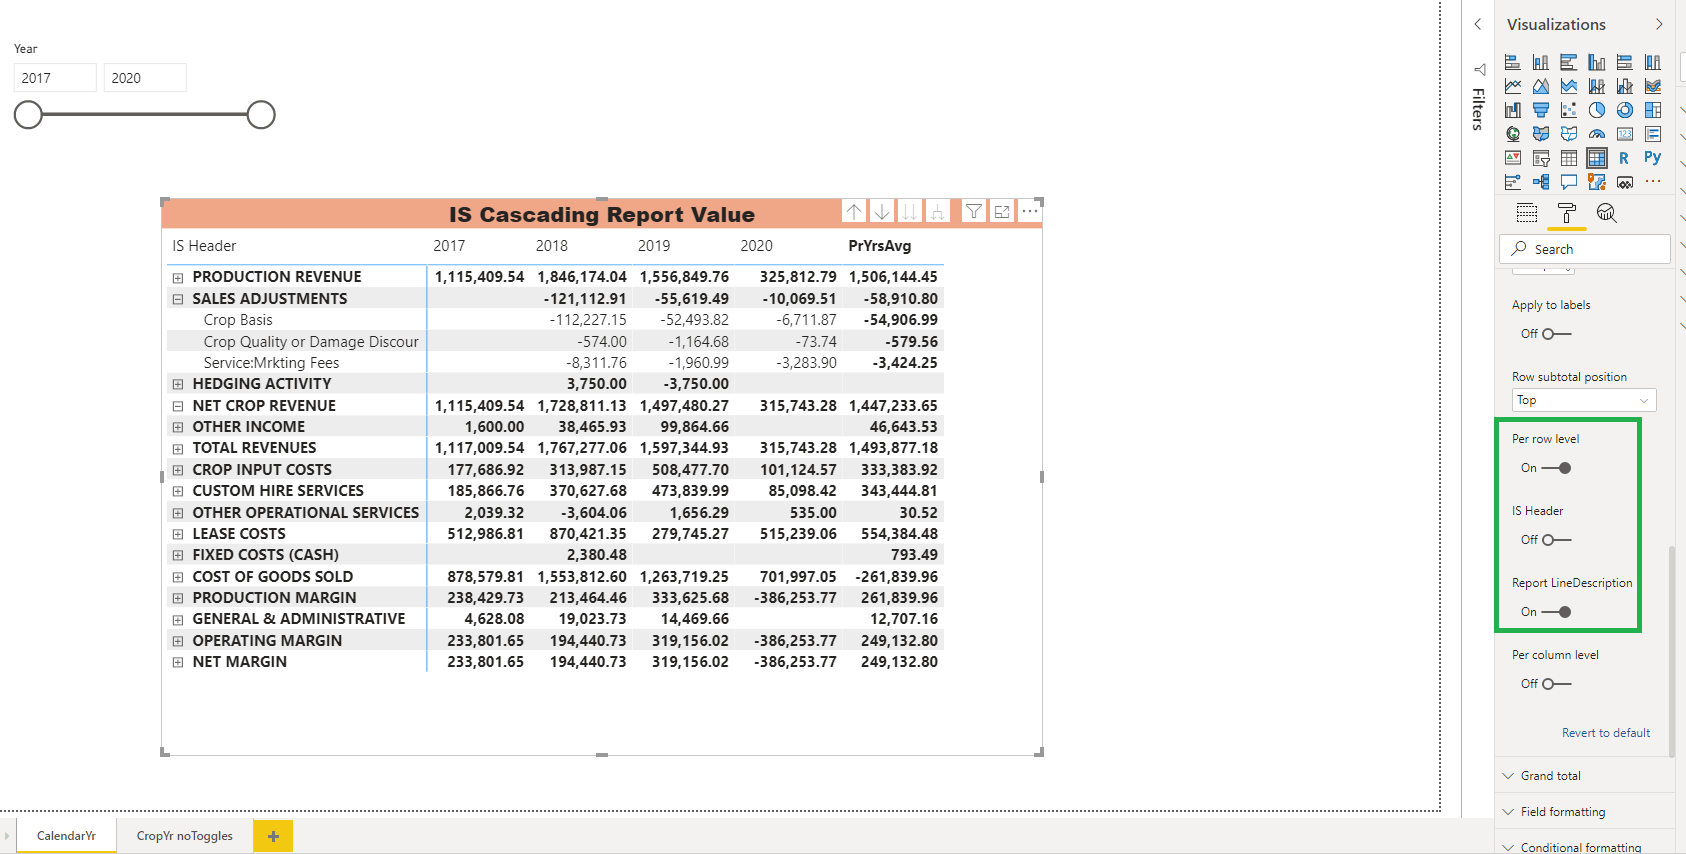Select the Python visual icon
Image resolution: width=1686 pixels, height=854 pixels.
coord(1653,158)
